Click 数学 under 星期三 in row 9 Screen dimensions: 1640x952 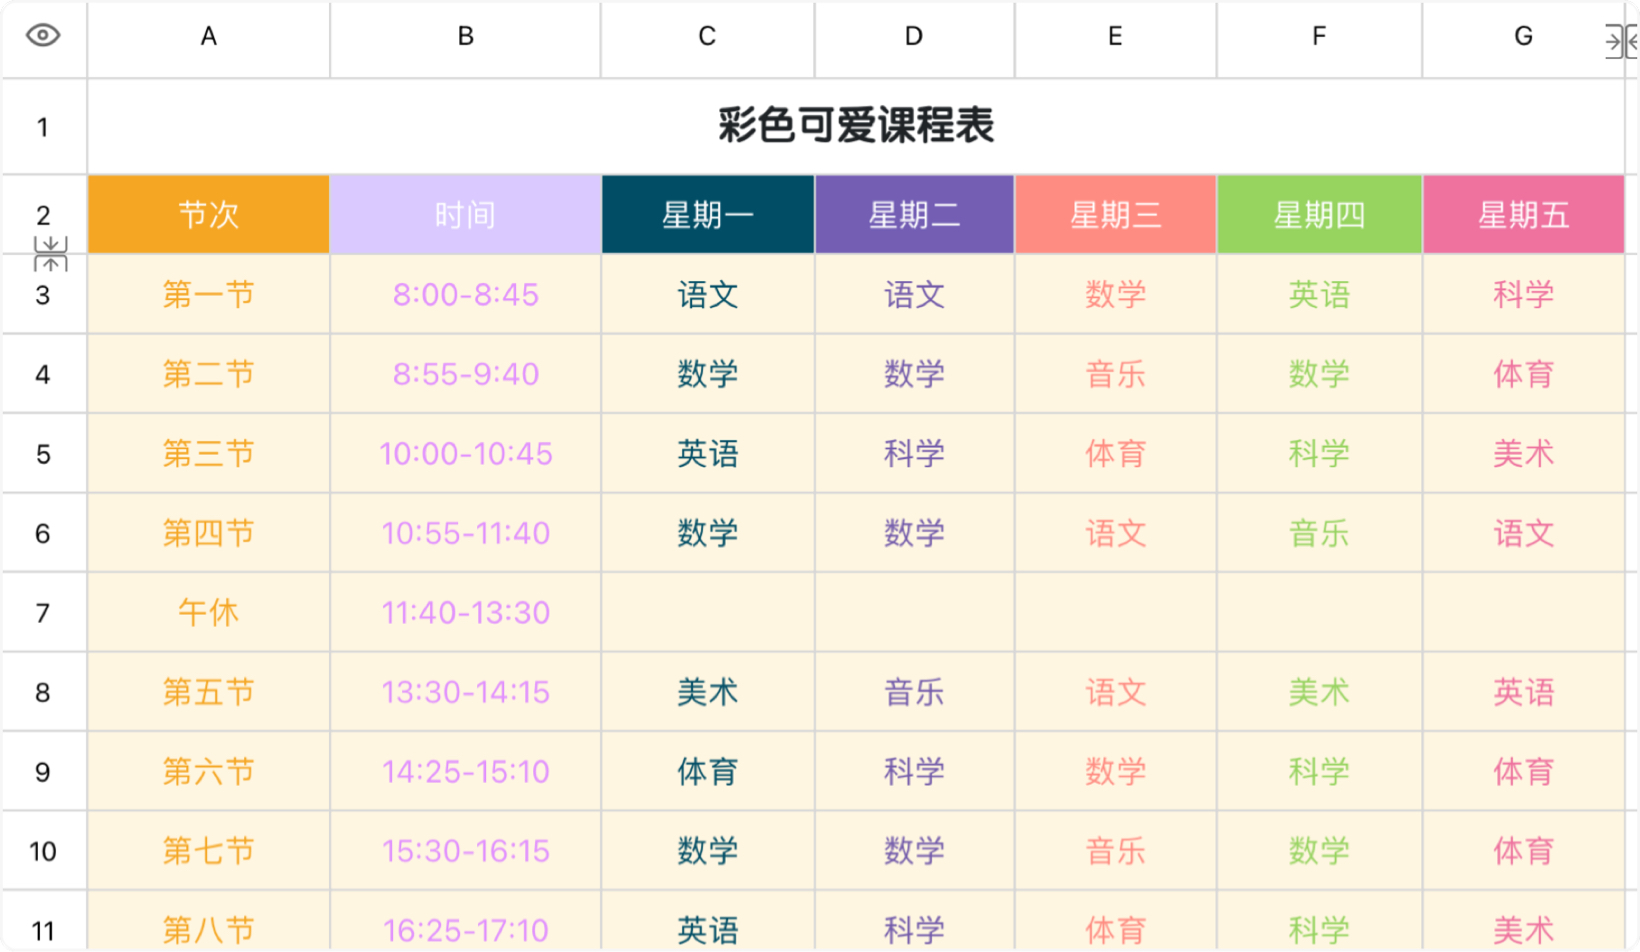[x=1115, y=772]
